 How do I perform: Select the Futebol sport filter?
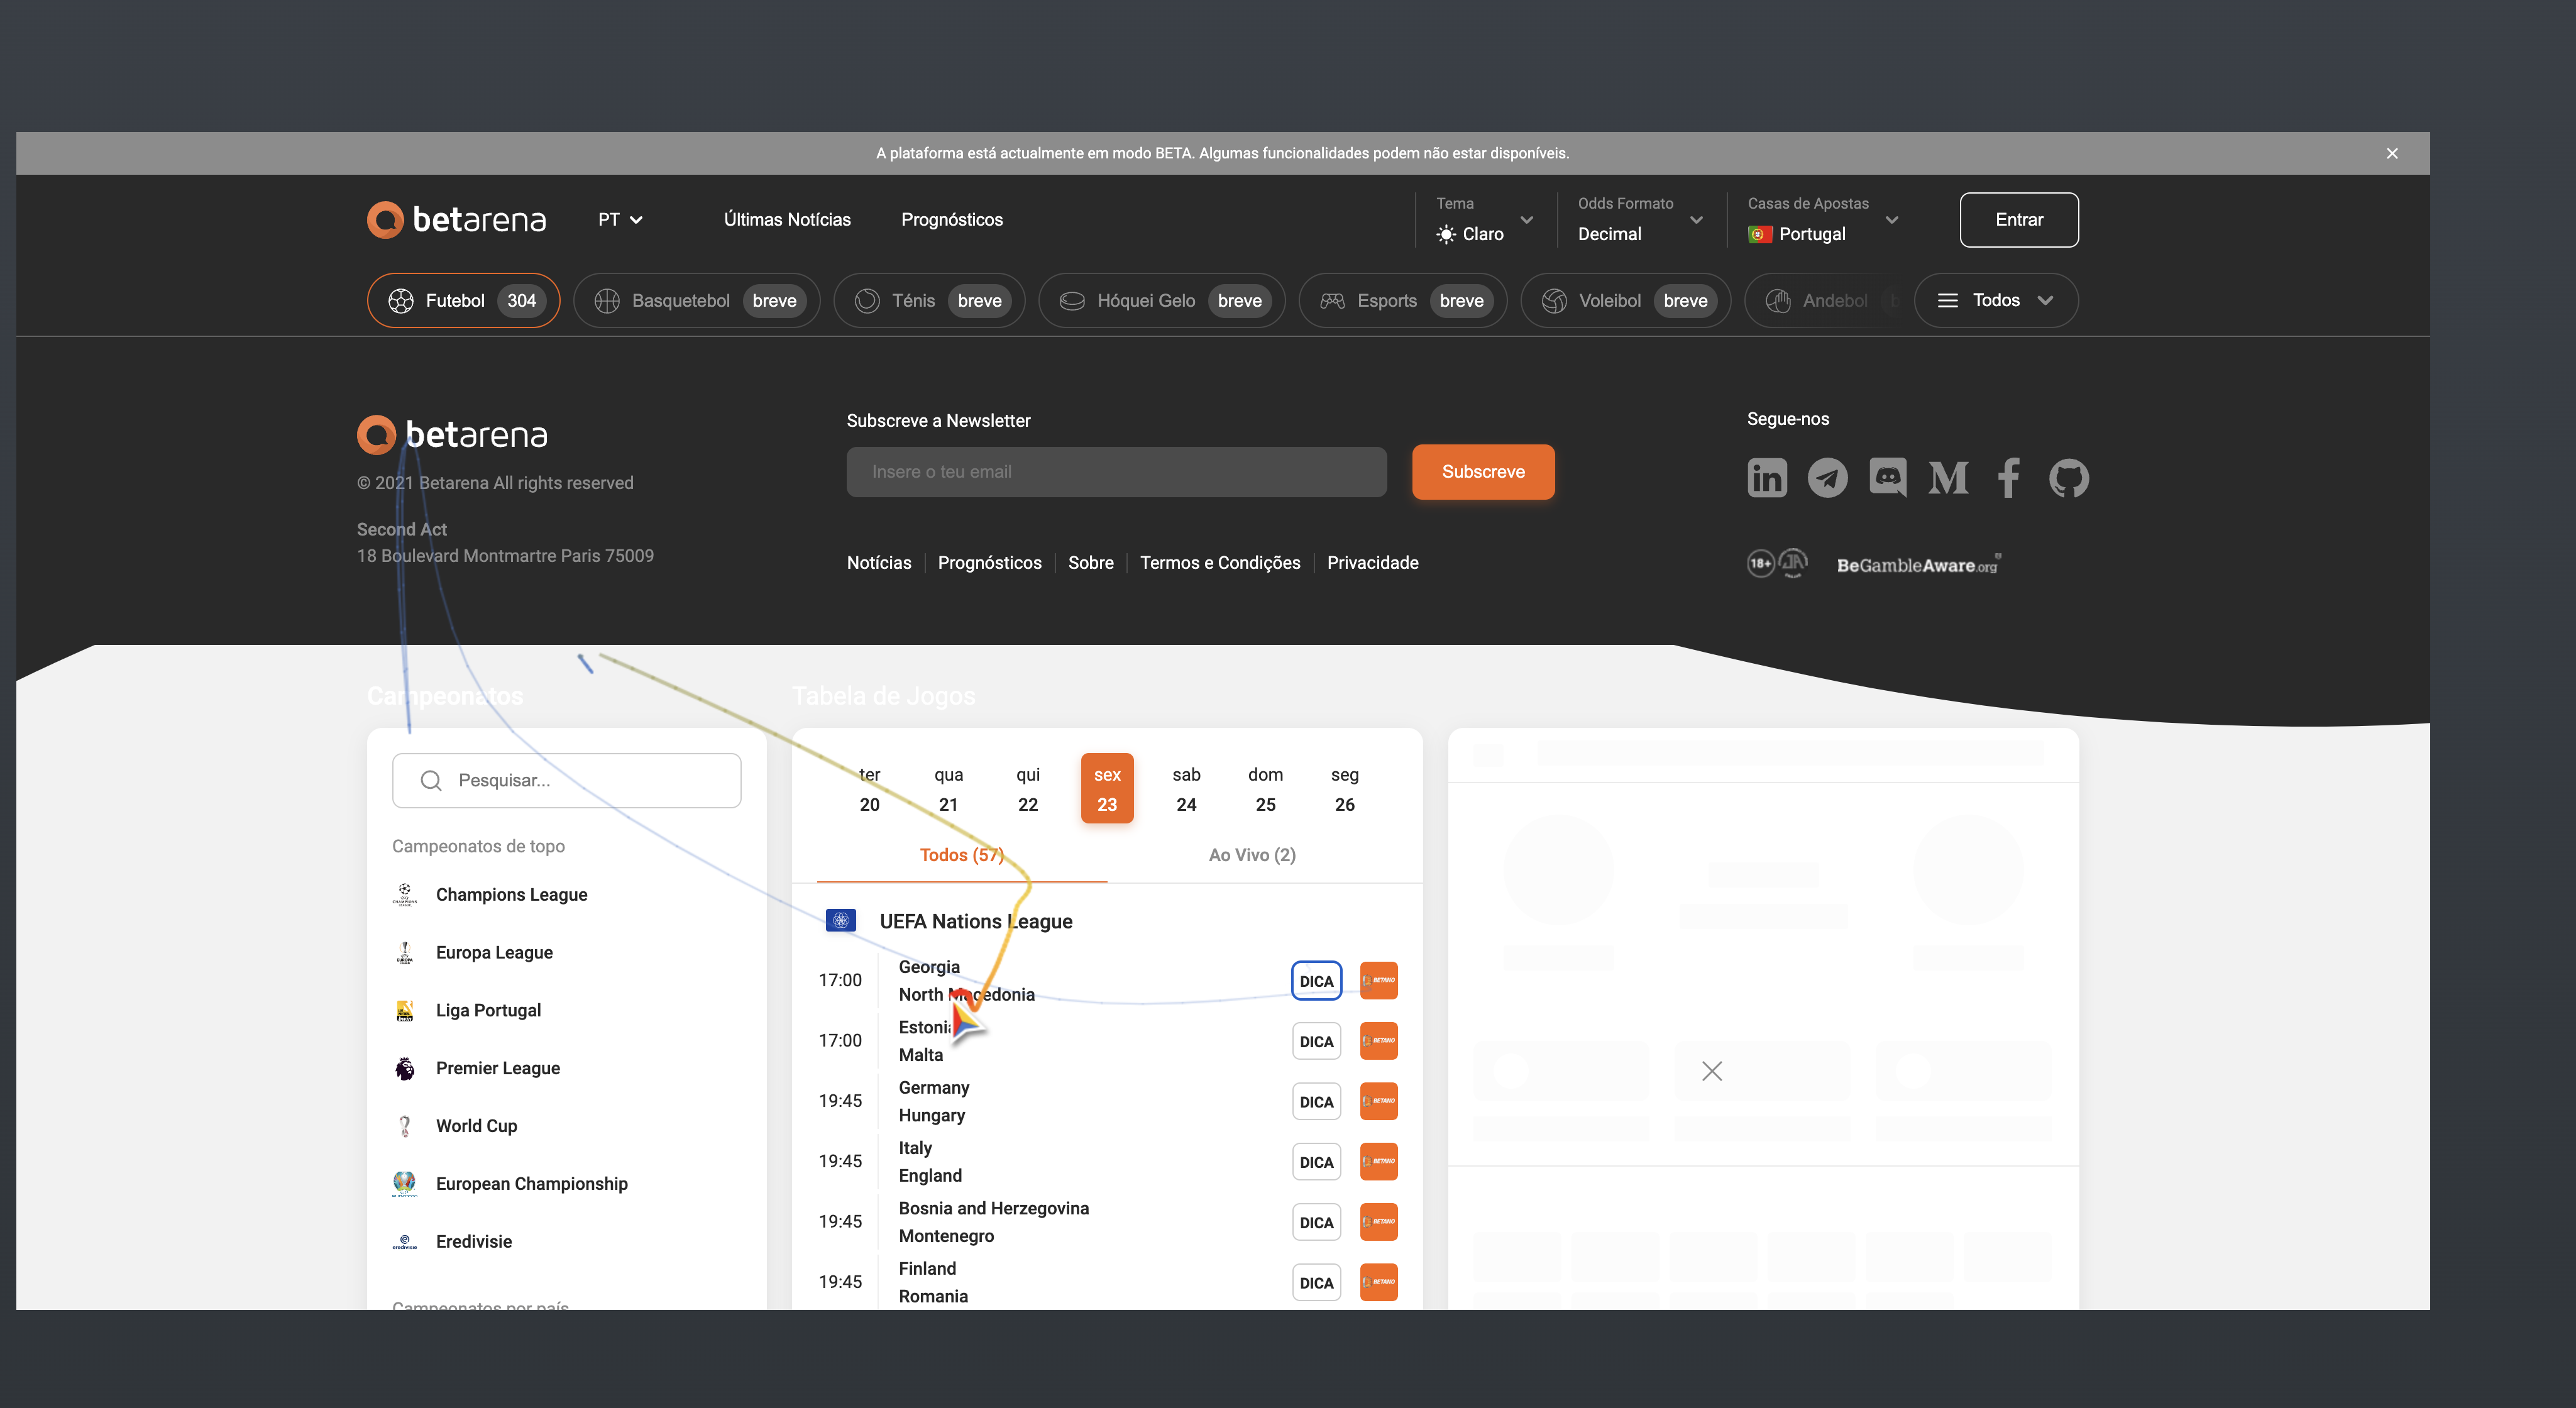click(463, 300)
